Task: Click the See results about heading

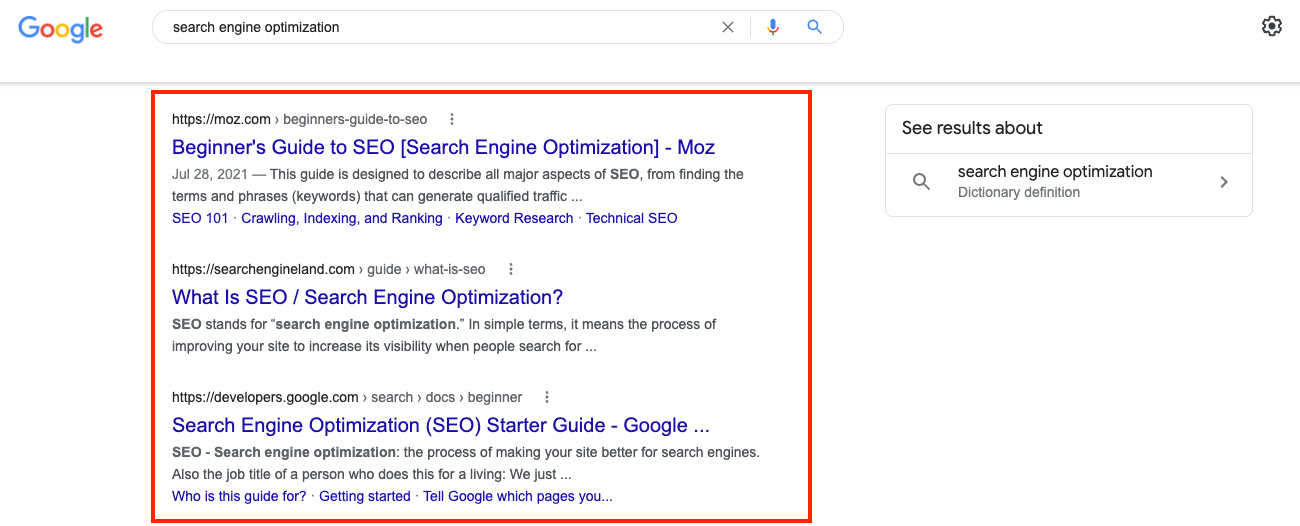Action: coord(972,128)
